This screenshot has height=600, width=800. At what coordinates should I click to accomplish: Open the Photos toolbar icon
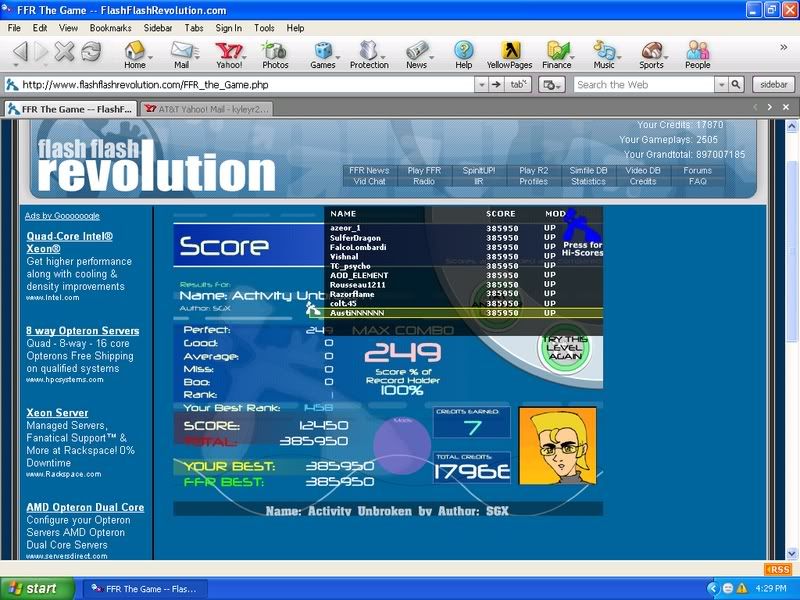(275, 54)
